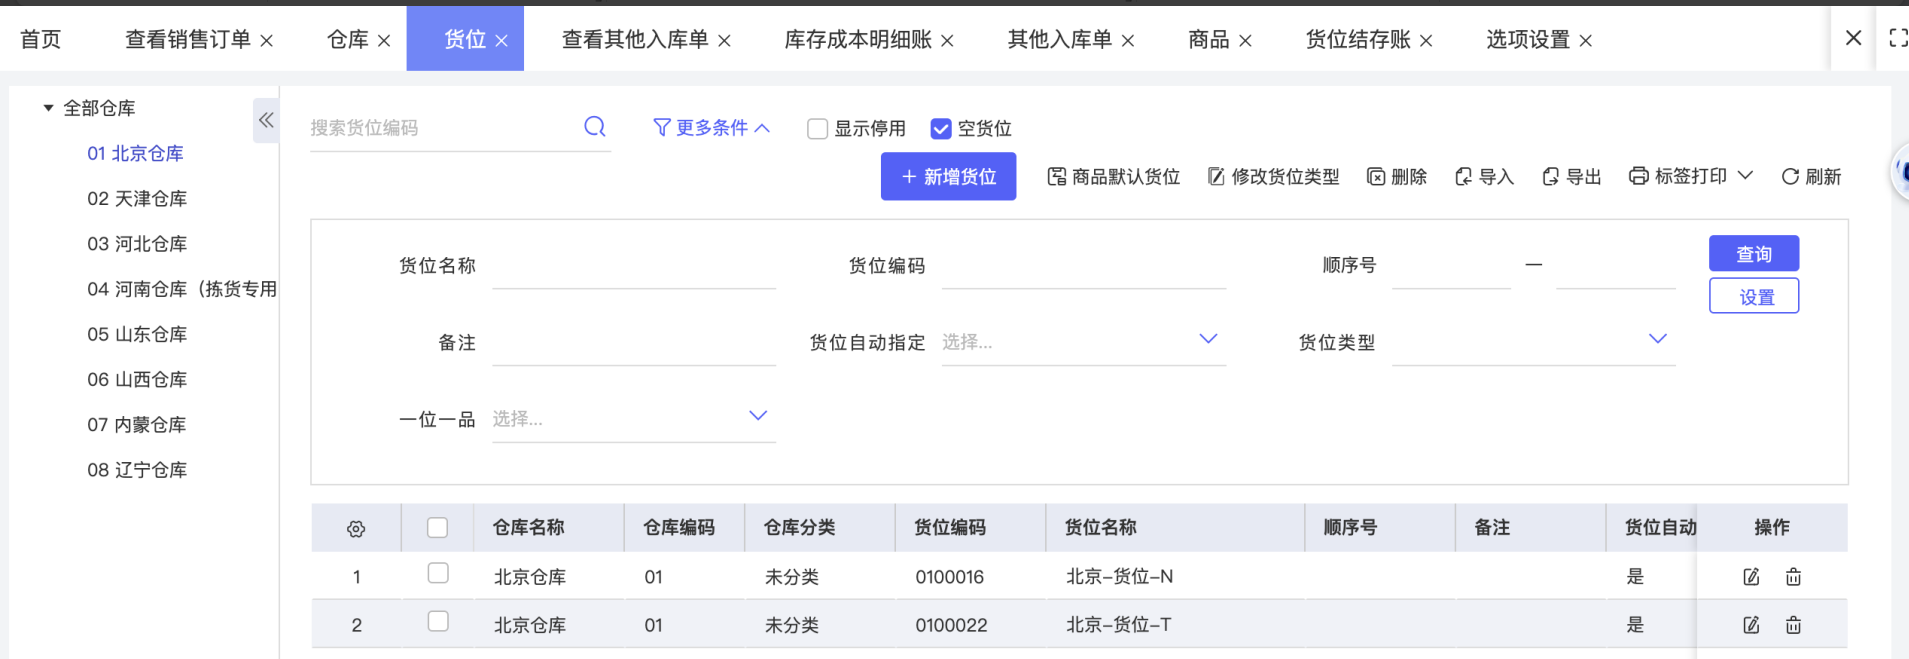Refresh the list with 刷新
1909x659 pixels.
point(1811,177)
